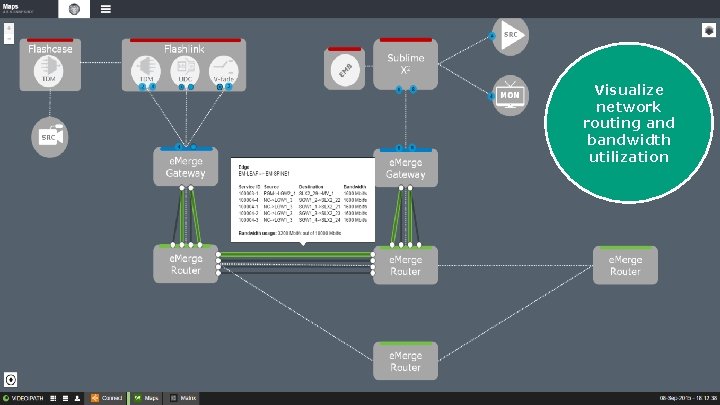720x405 pixels.
Task: Open the user profile icon in status bar
Action: (x=77, y=398)
